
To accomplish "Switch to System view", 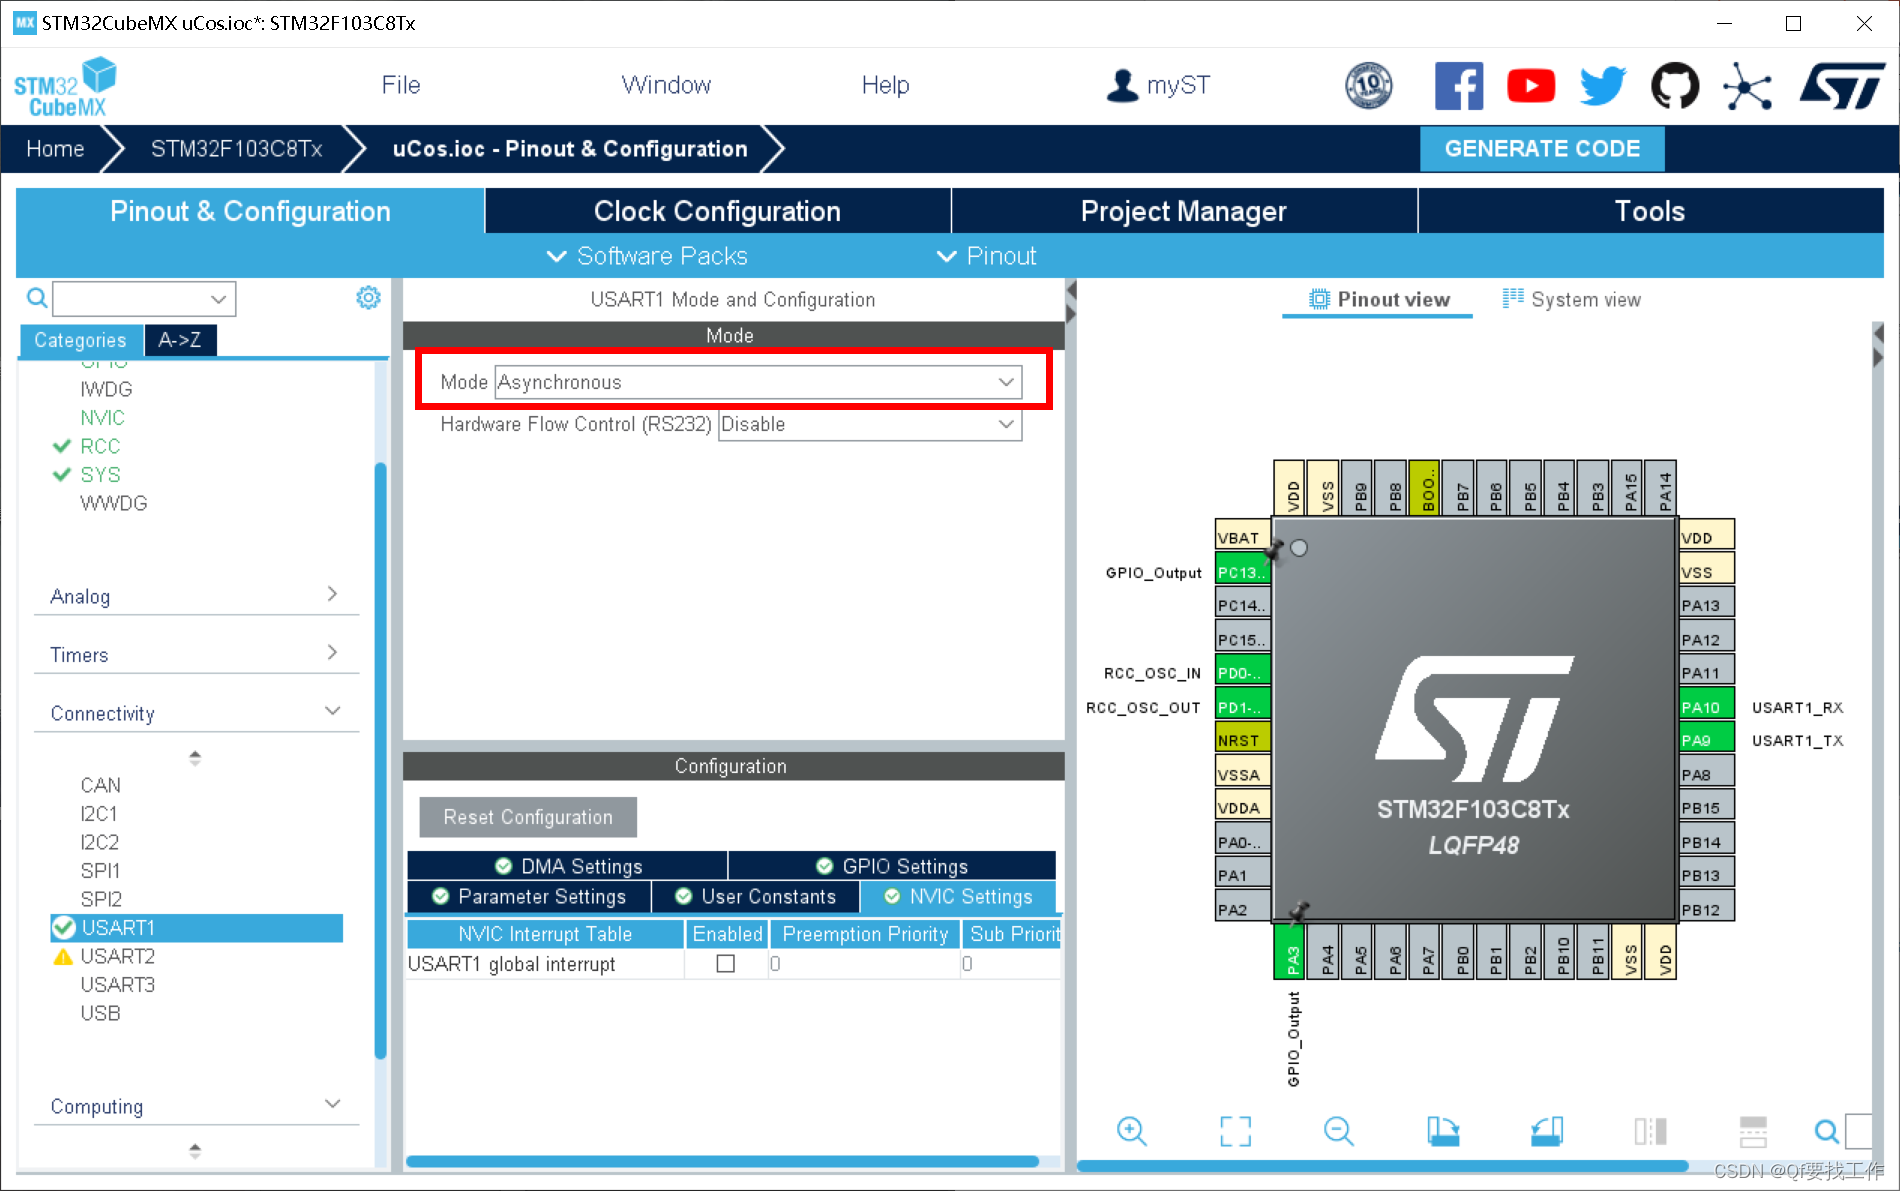I will [1571, 299].
